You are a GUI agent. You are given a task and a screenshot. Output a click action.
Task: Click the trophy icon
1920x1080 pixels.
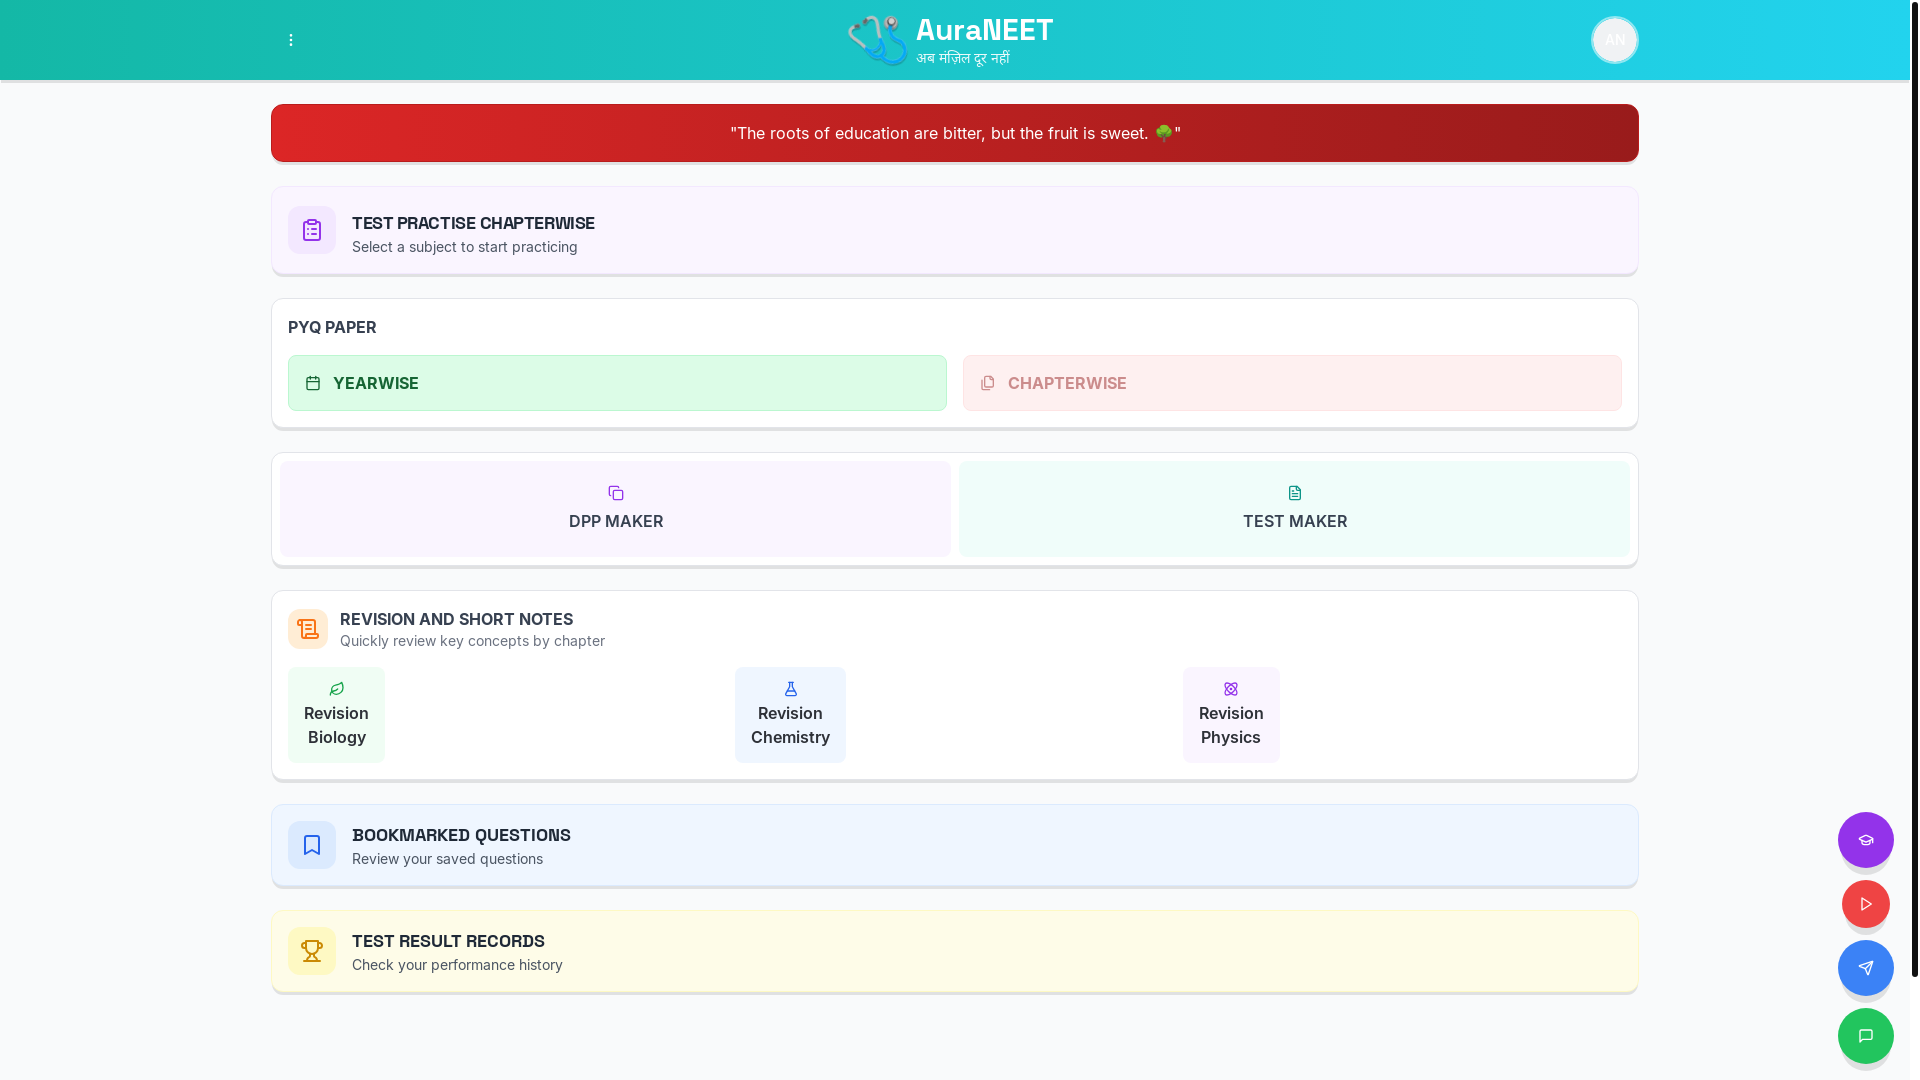[312, 951]
